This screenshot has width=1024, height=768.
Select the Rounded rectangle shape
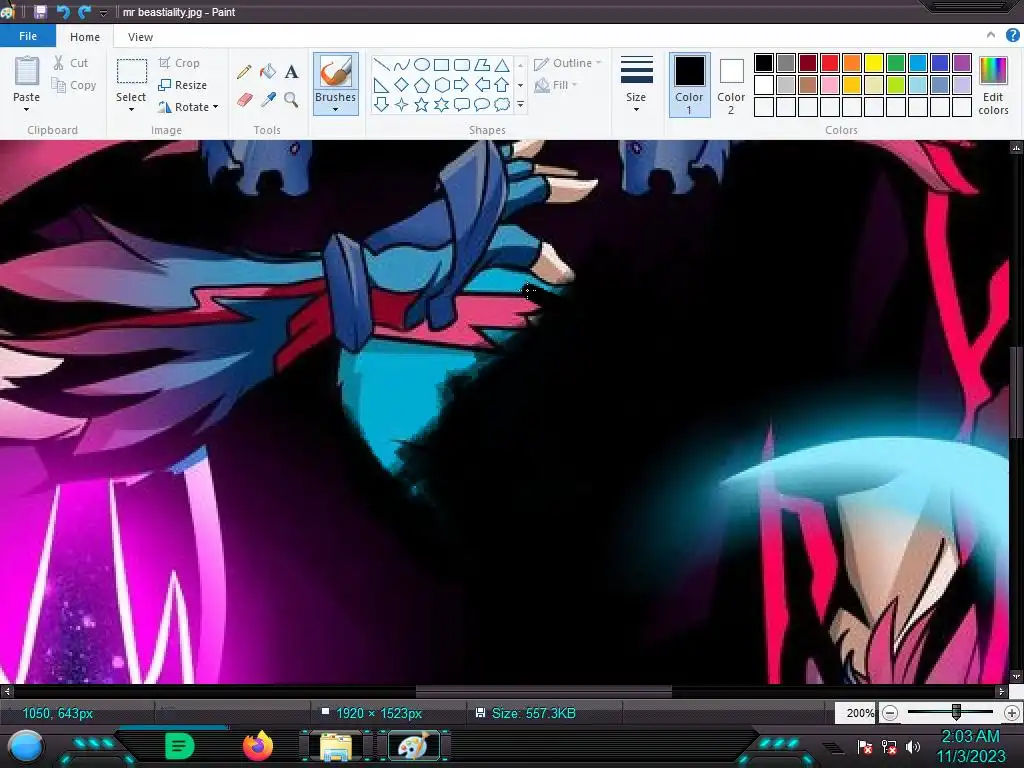click(462, 65)
